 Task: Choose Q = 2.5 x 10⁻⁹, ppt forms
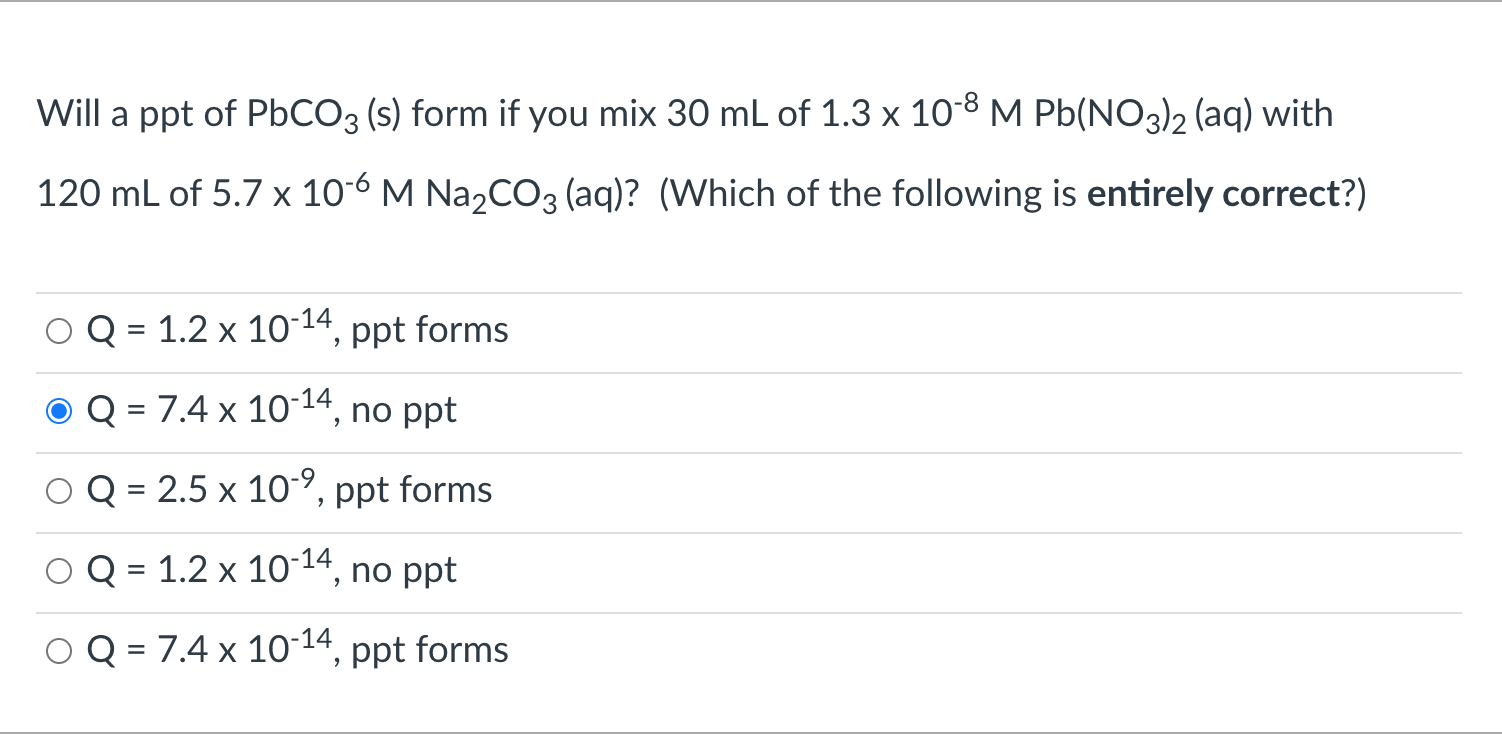(288, 489)
